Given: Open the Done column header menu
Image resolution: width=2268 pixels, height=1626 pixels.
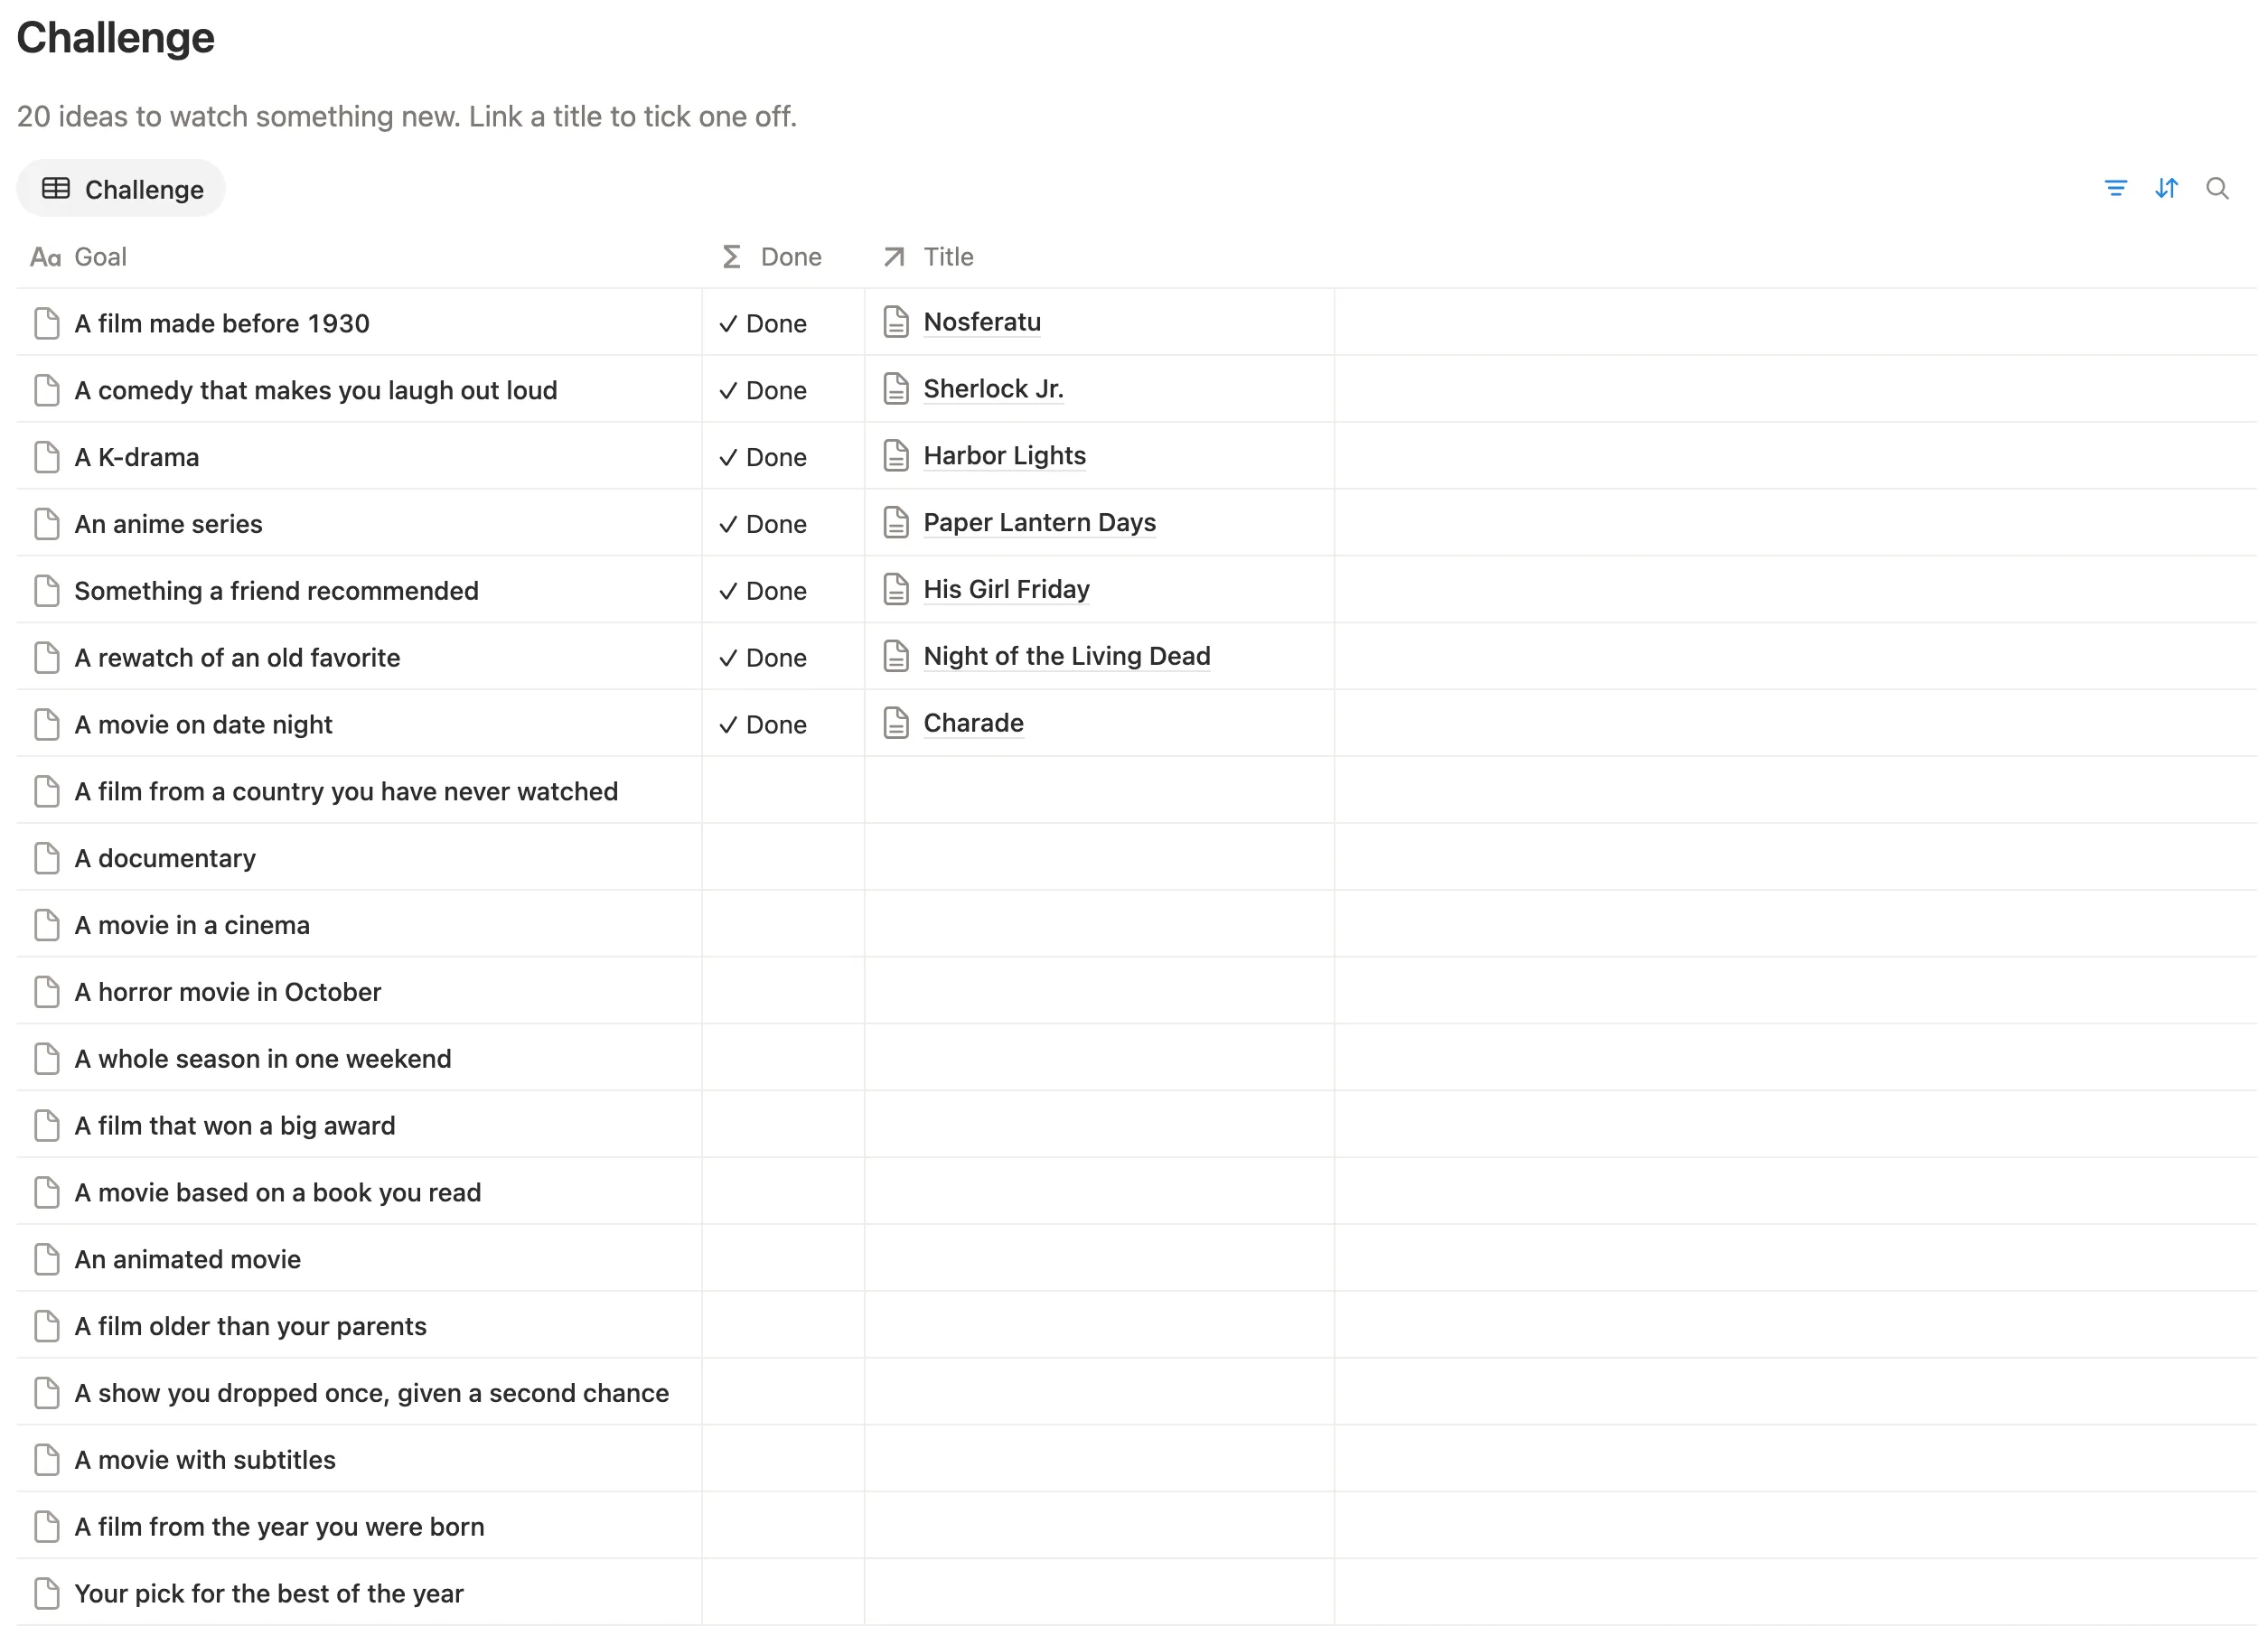Looking at the screenshot, I should (783, 257).
